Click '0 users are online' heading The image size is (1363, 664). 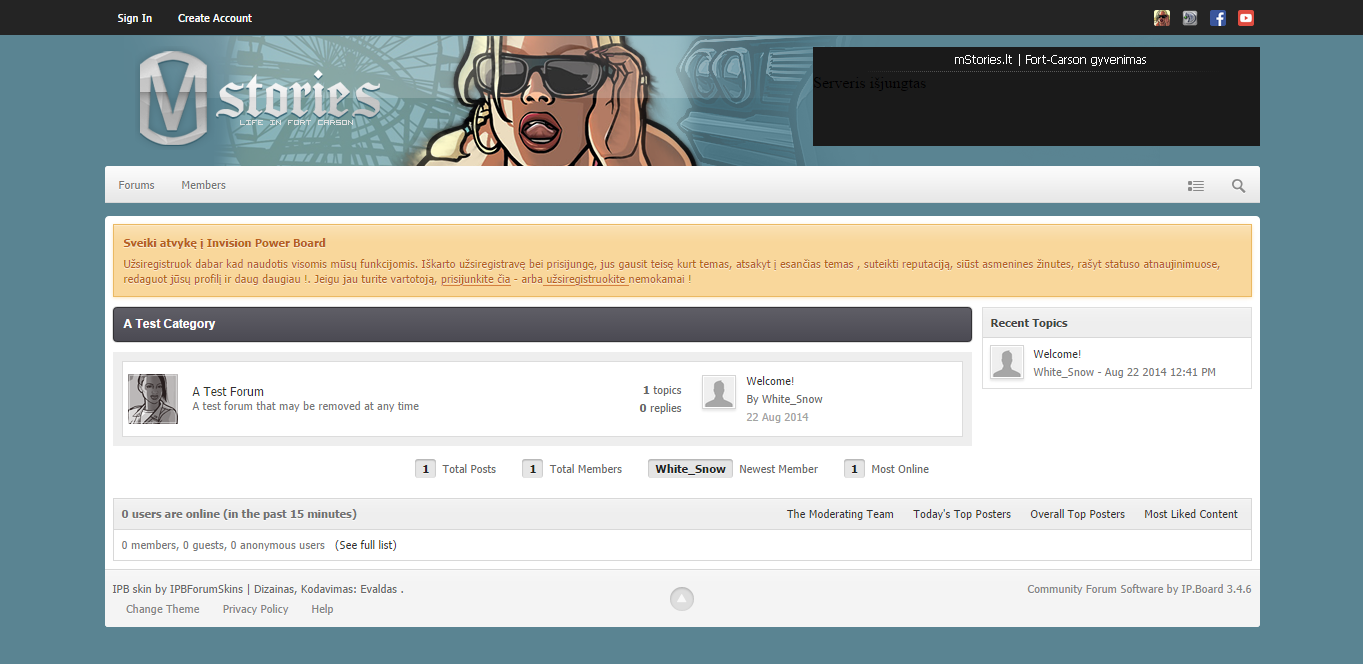click(239, 514)
